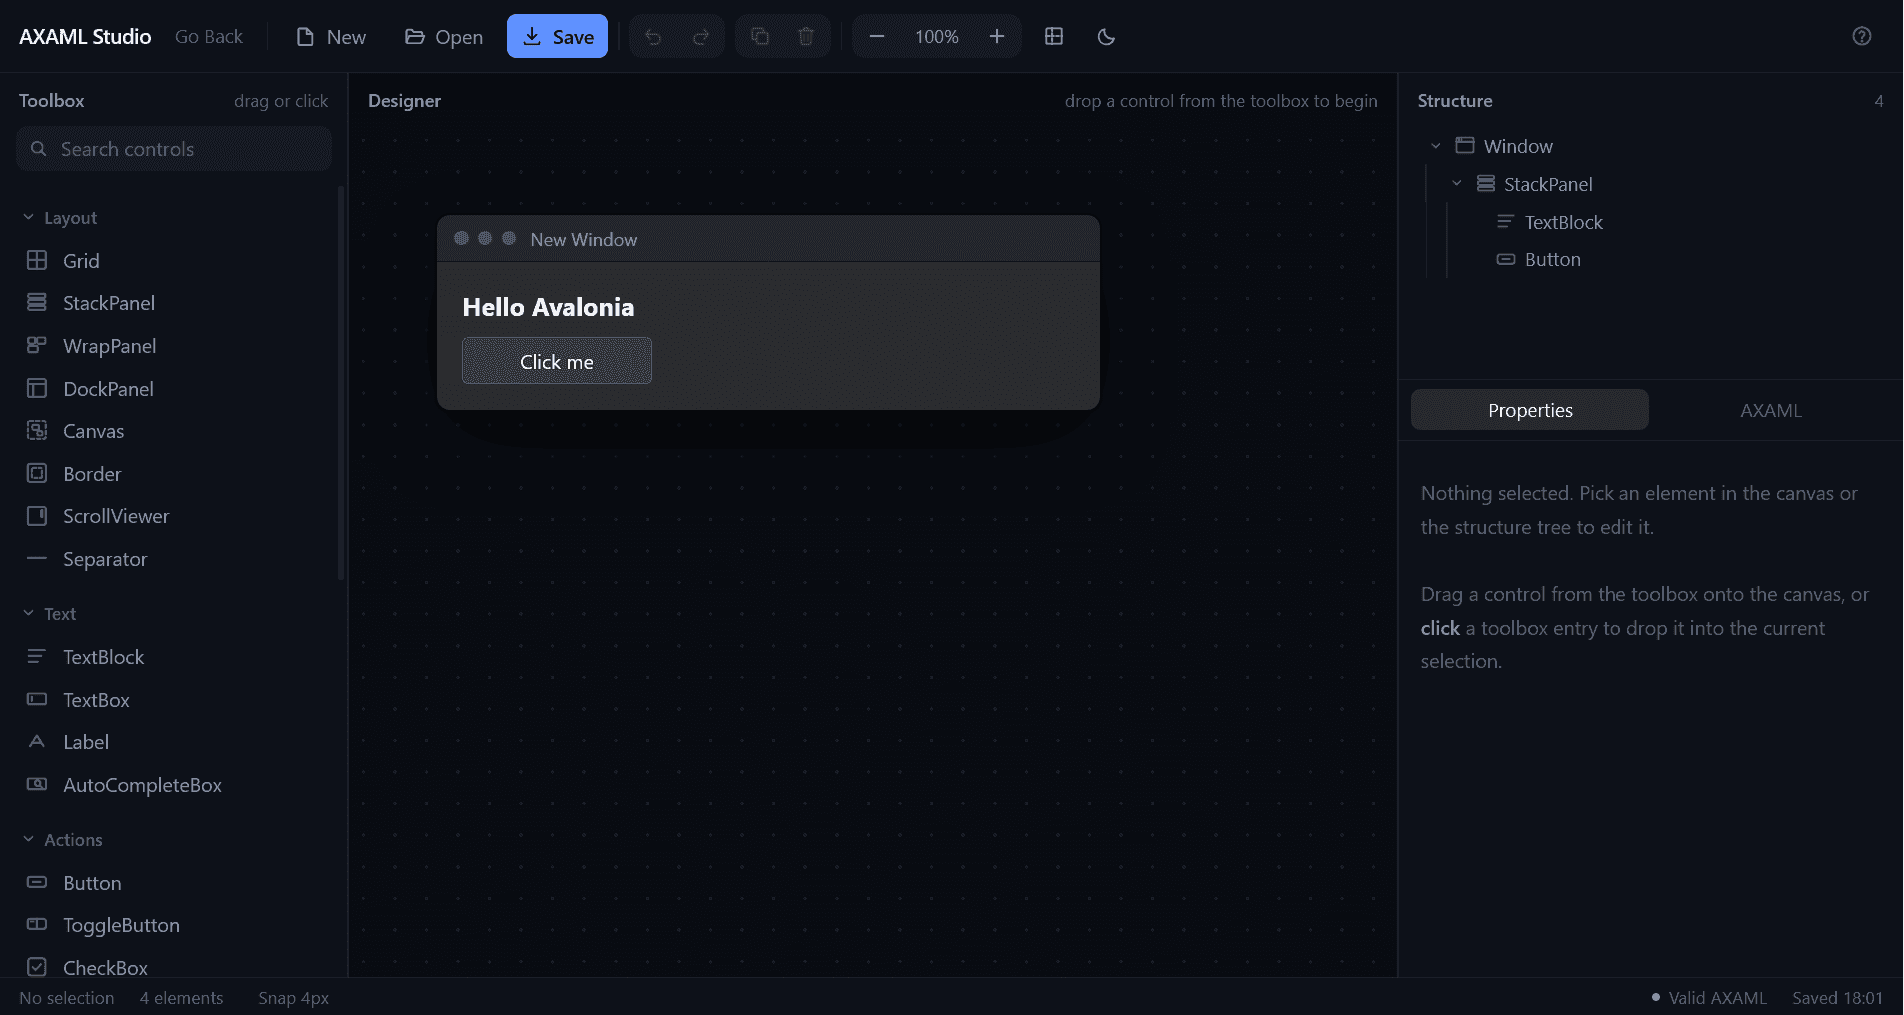
Task: Switch to the AXAML tab
Action: pos(1770,410)
